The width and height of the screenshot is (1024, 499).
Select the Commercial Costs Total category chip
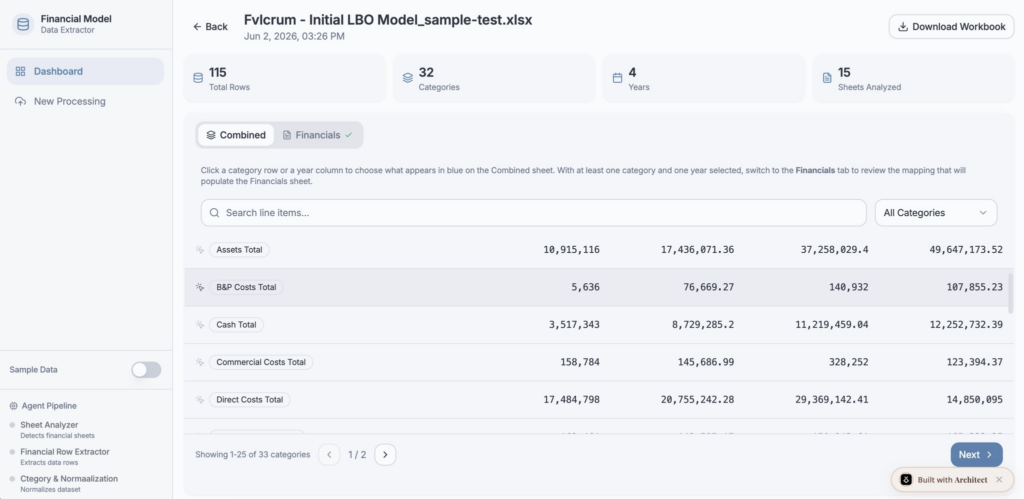pos(261,362)
